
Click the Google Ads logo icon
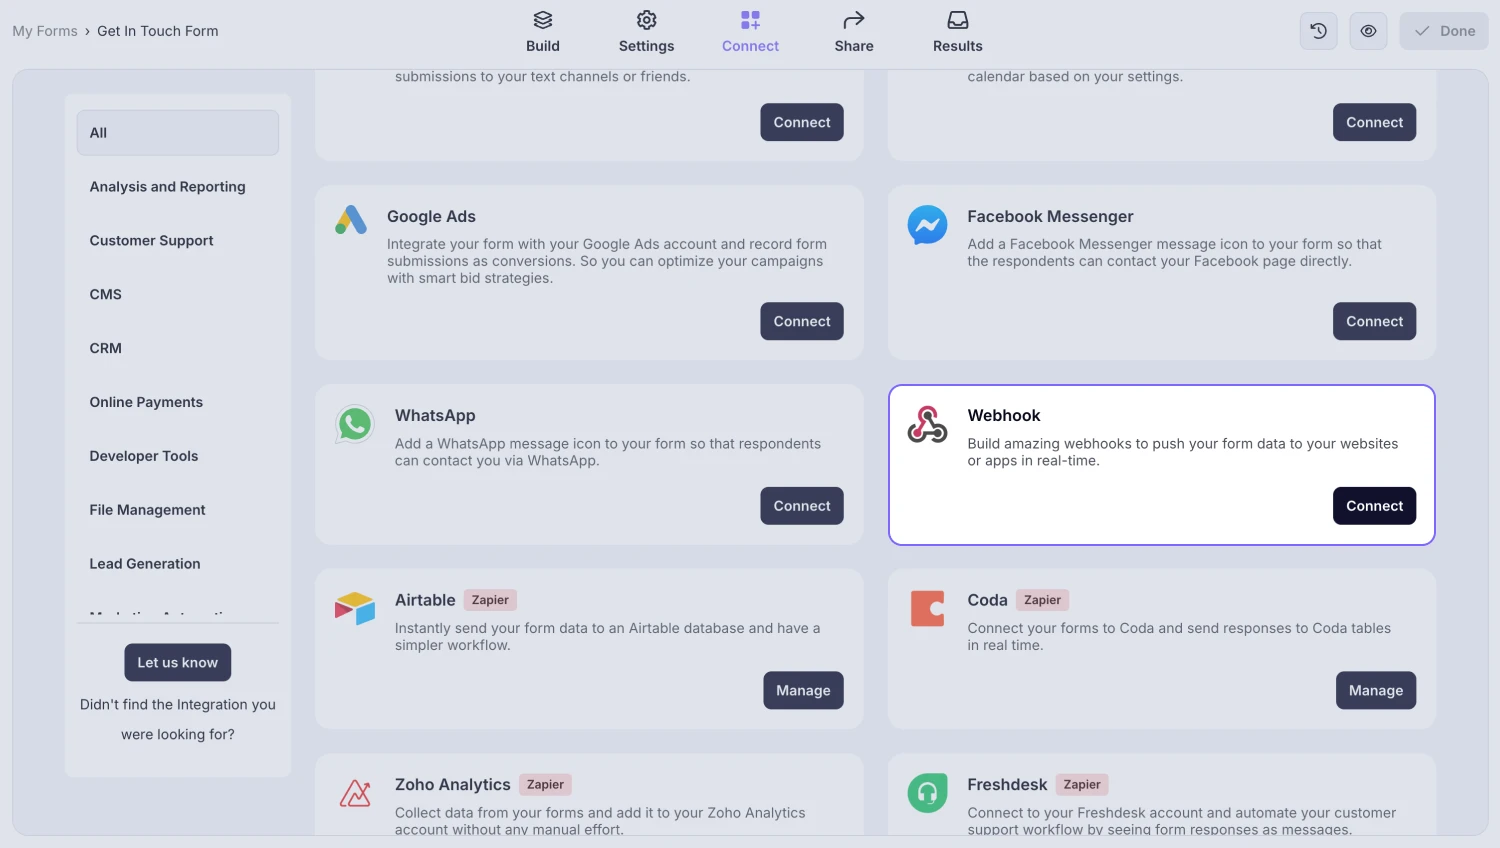[351, 220]
